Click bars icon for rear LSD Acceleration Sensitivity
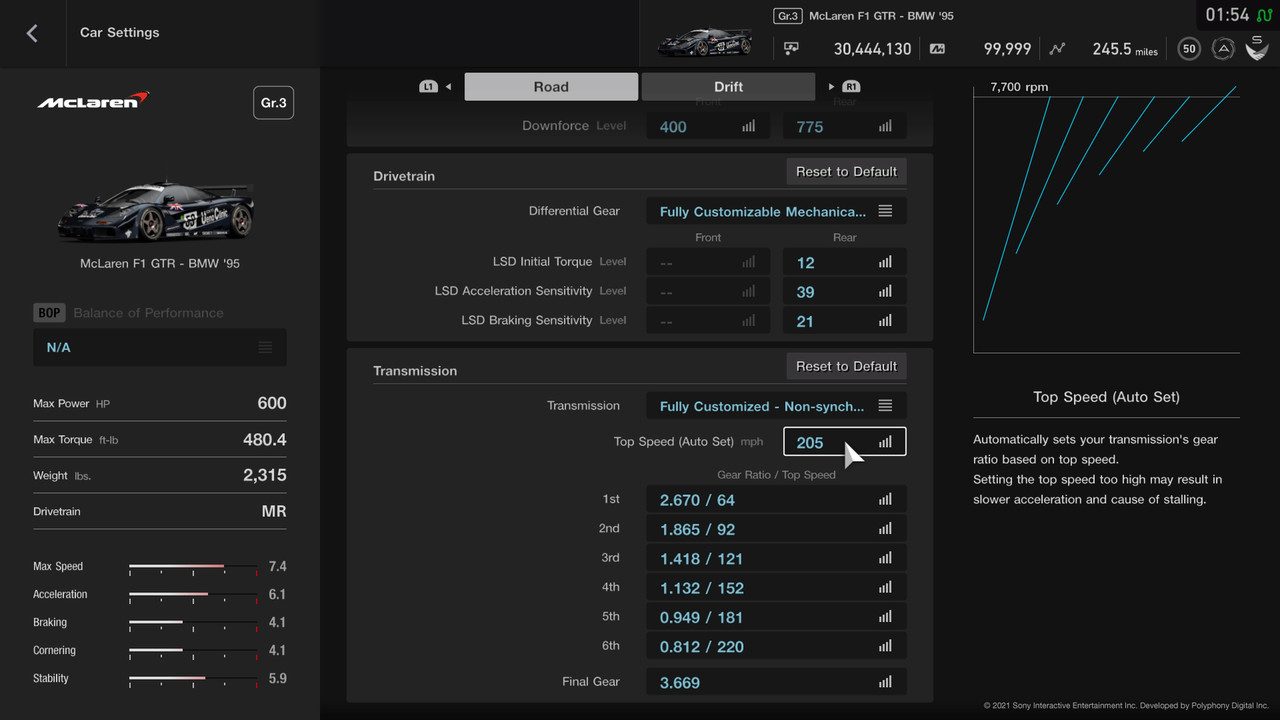 click(x=885, y=292)
